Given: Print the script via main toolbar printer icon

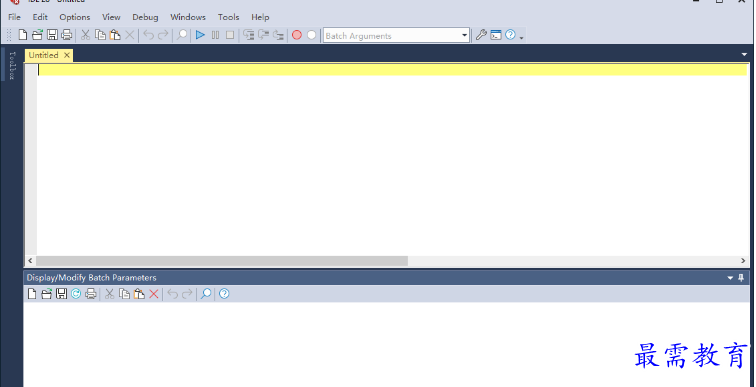Looking at the screenshot, I should [x=67, y=35].
